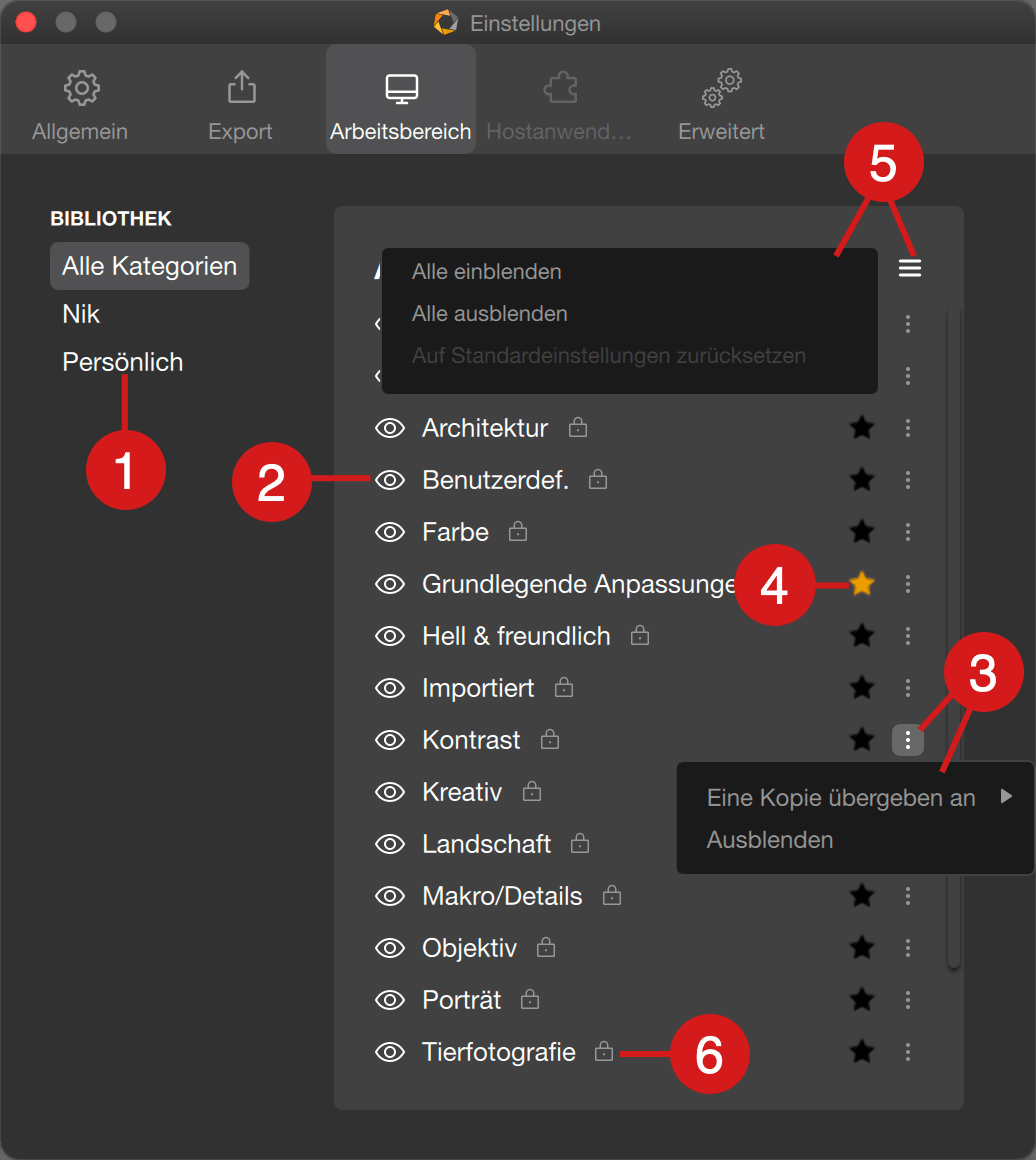Click the vertical scrollbar of category list

coord(954,636)
